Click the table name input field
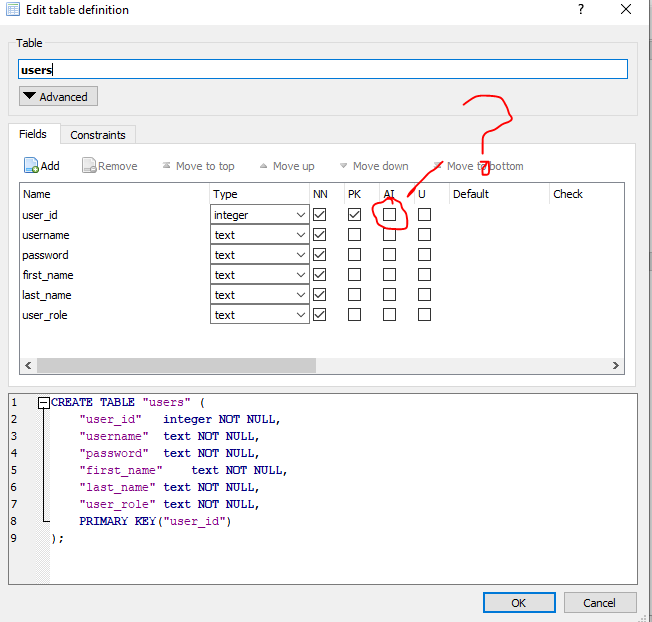 click(322, 69)
